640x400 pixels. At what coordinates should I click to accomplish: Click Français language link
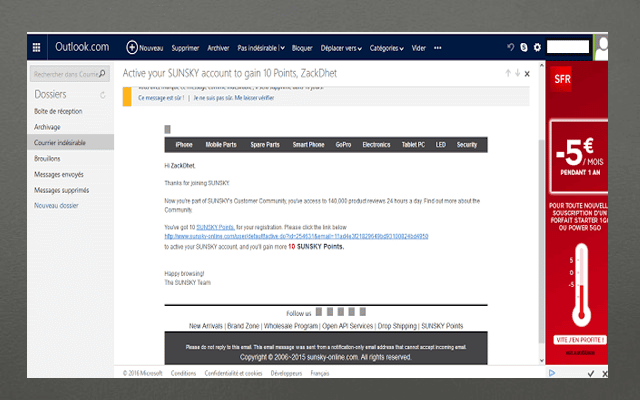pyautogui.click(x=320, y=373)
